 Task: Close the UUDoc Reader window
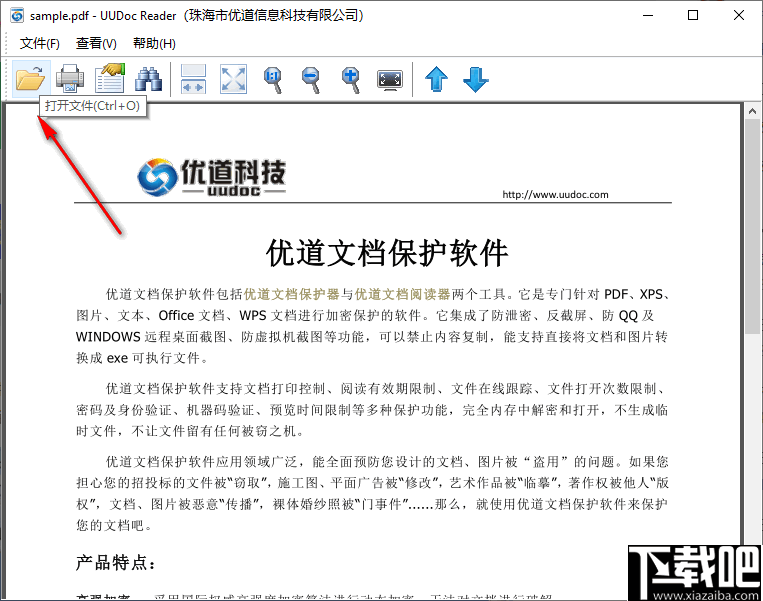tap(739, 16)
